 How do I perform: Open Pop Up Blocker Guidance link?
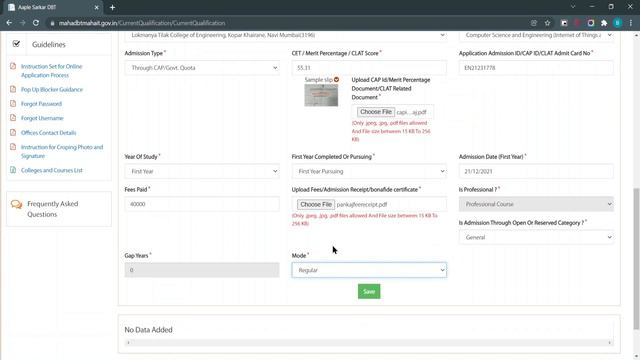coord(52,89)
